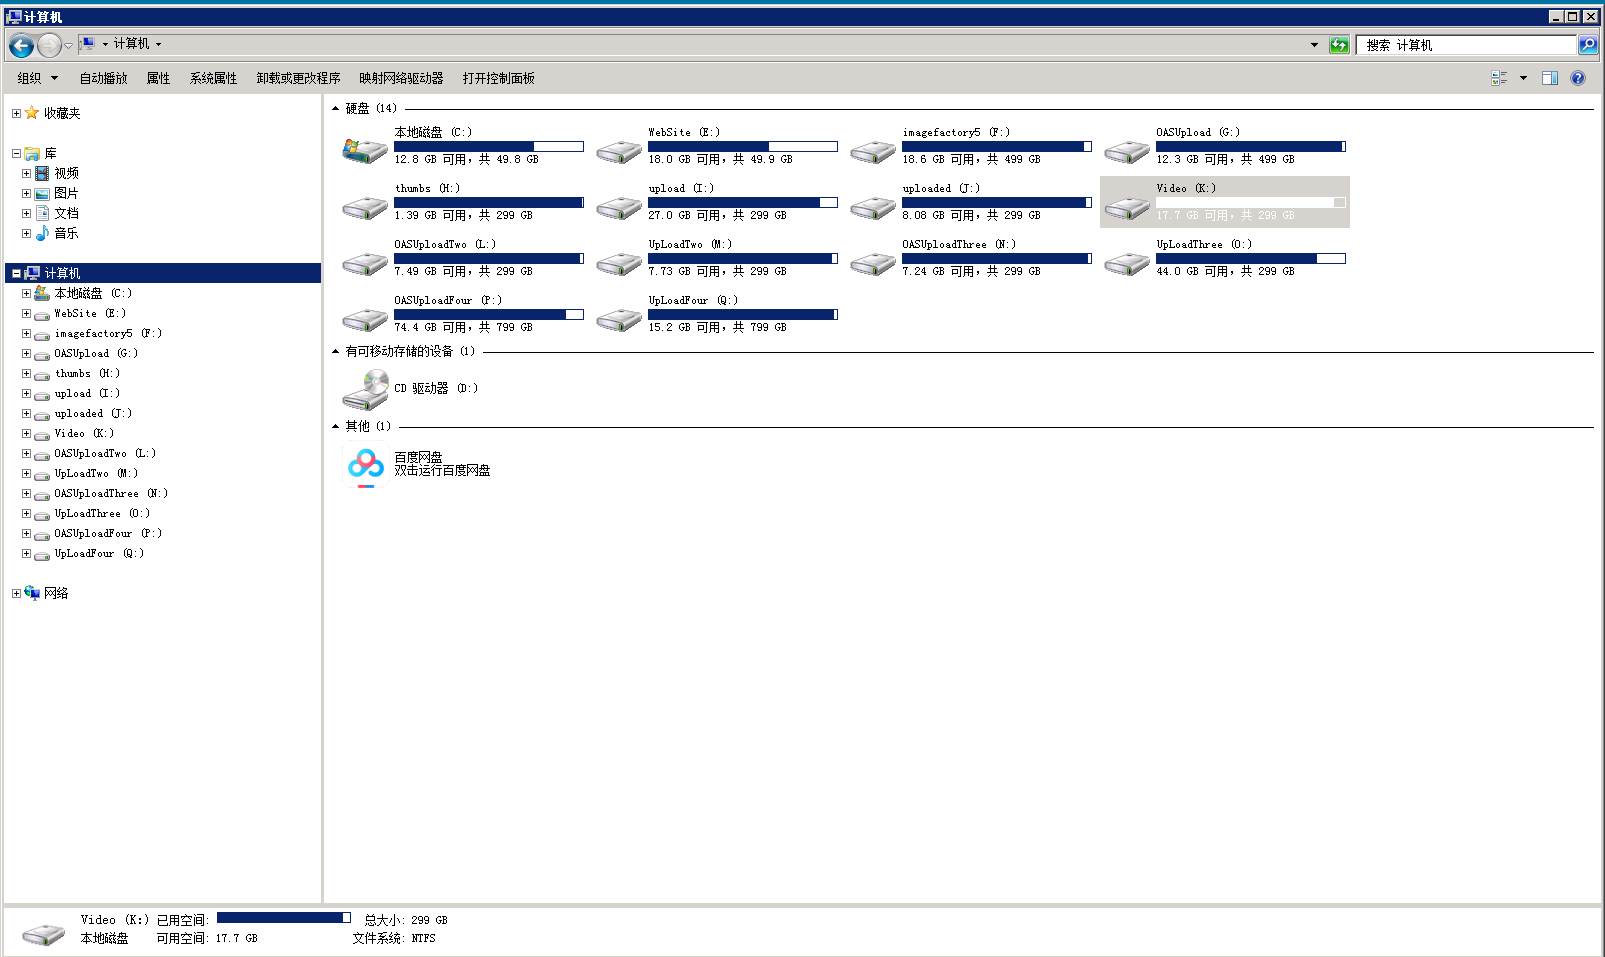Select uploaded (J:) in the sidebar tree
Screen dimensions: 1605x957
93,413
